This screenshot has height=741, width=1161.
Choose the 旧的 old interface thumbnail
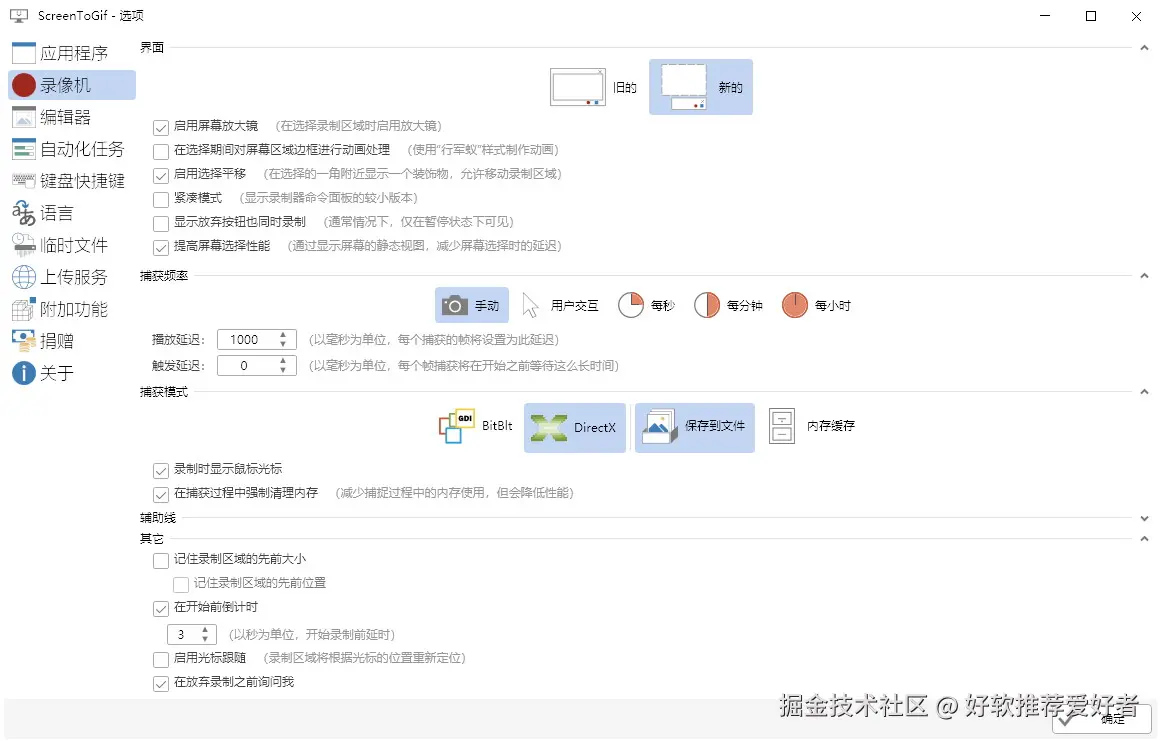click(578, 87)
